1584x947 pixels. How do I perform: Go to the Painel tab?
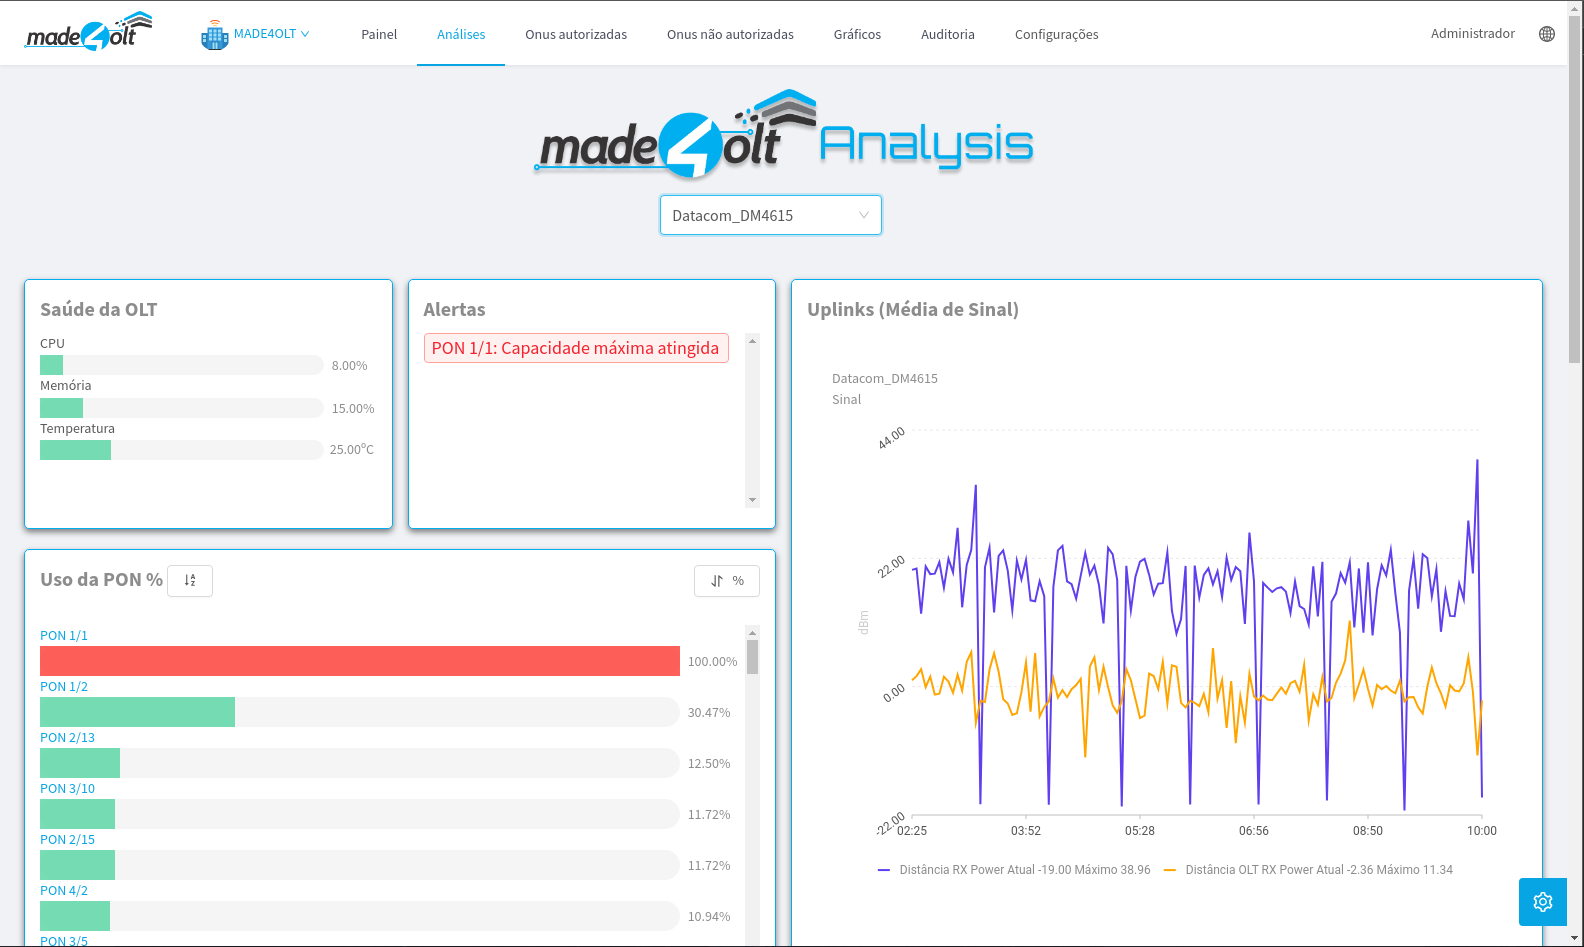[x=379, y=34]
